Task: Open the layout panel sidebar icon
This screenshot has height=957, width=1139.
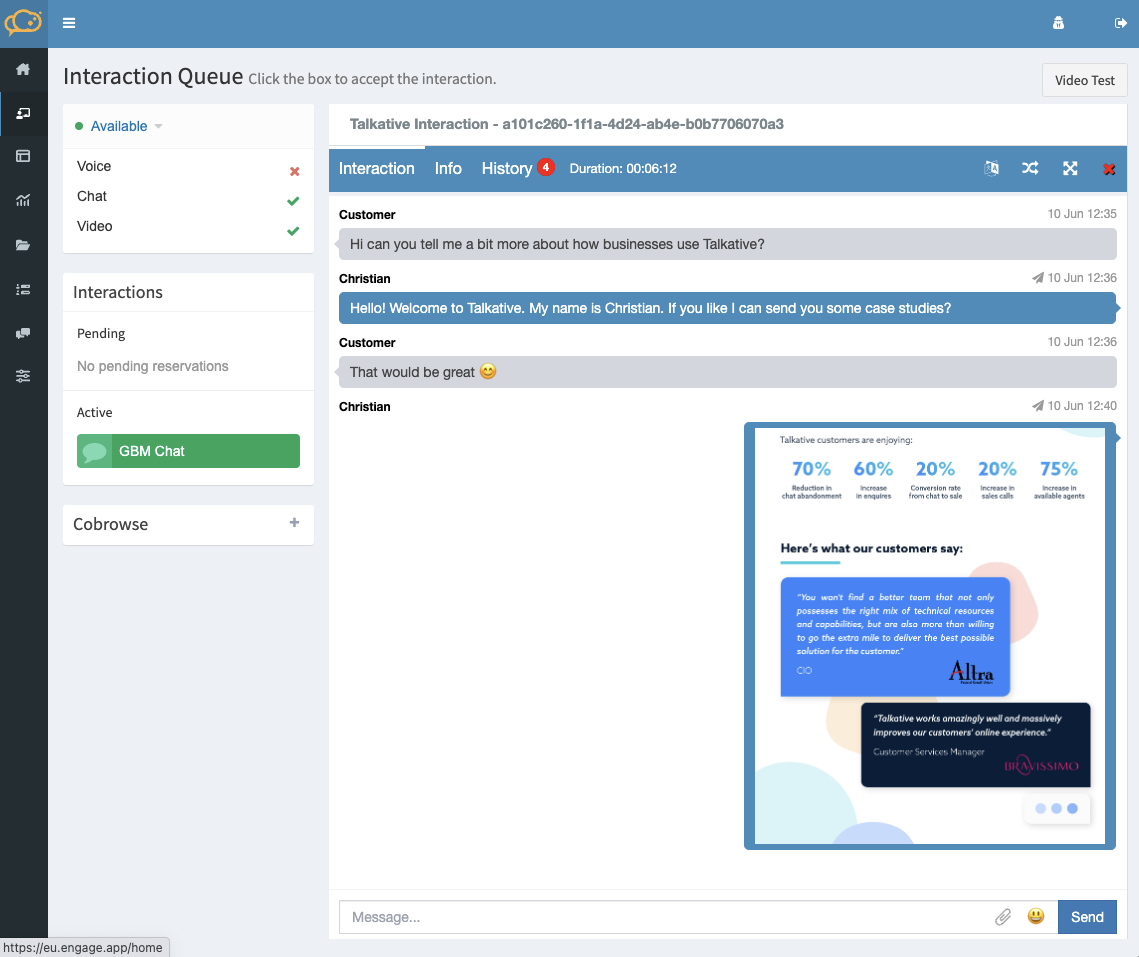Action: (23, 156)
